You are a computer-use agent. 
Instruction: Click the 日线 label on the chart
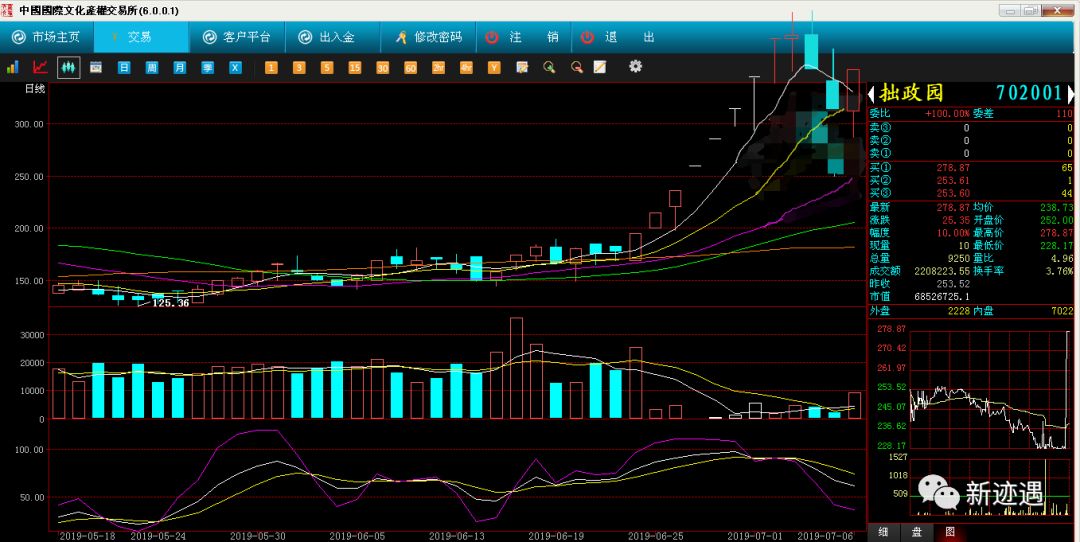(35, 89)
